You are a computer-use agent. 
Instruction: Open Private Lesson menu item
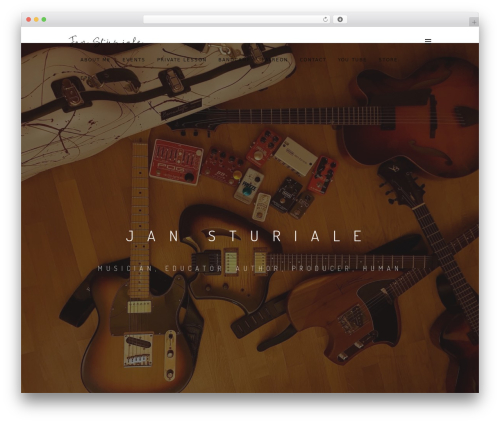(182, 60)
